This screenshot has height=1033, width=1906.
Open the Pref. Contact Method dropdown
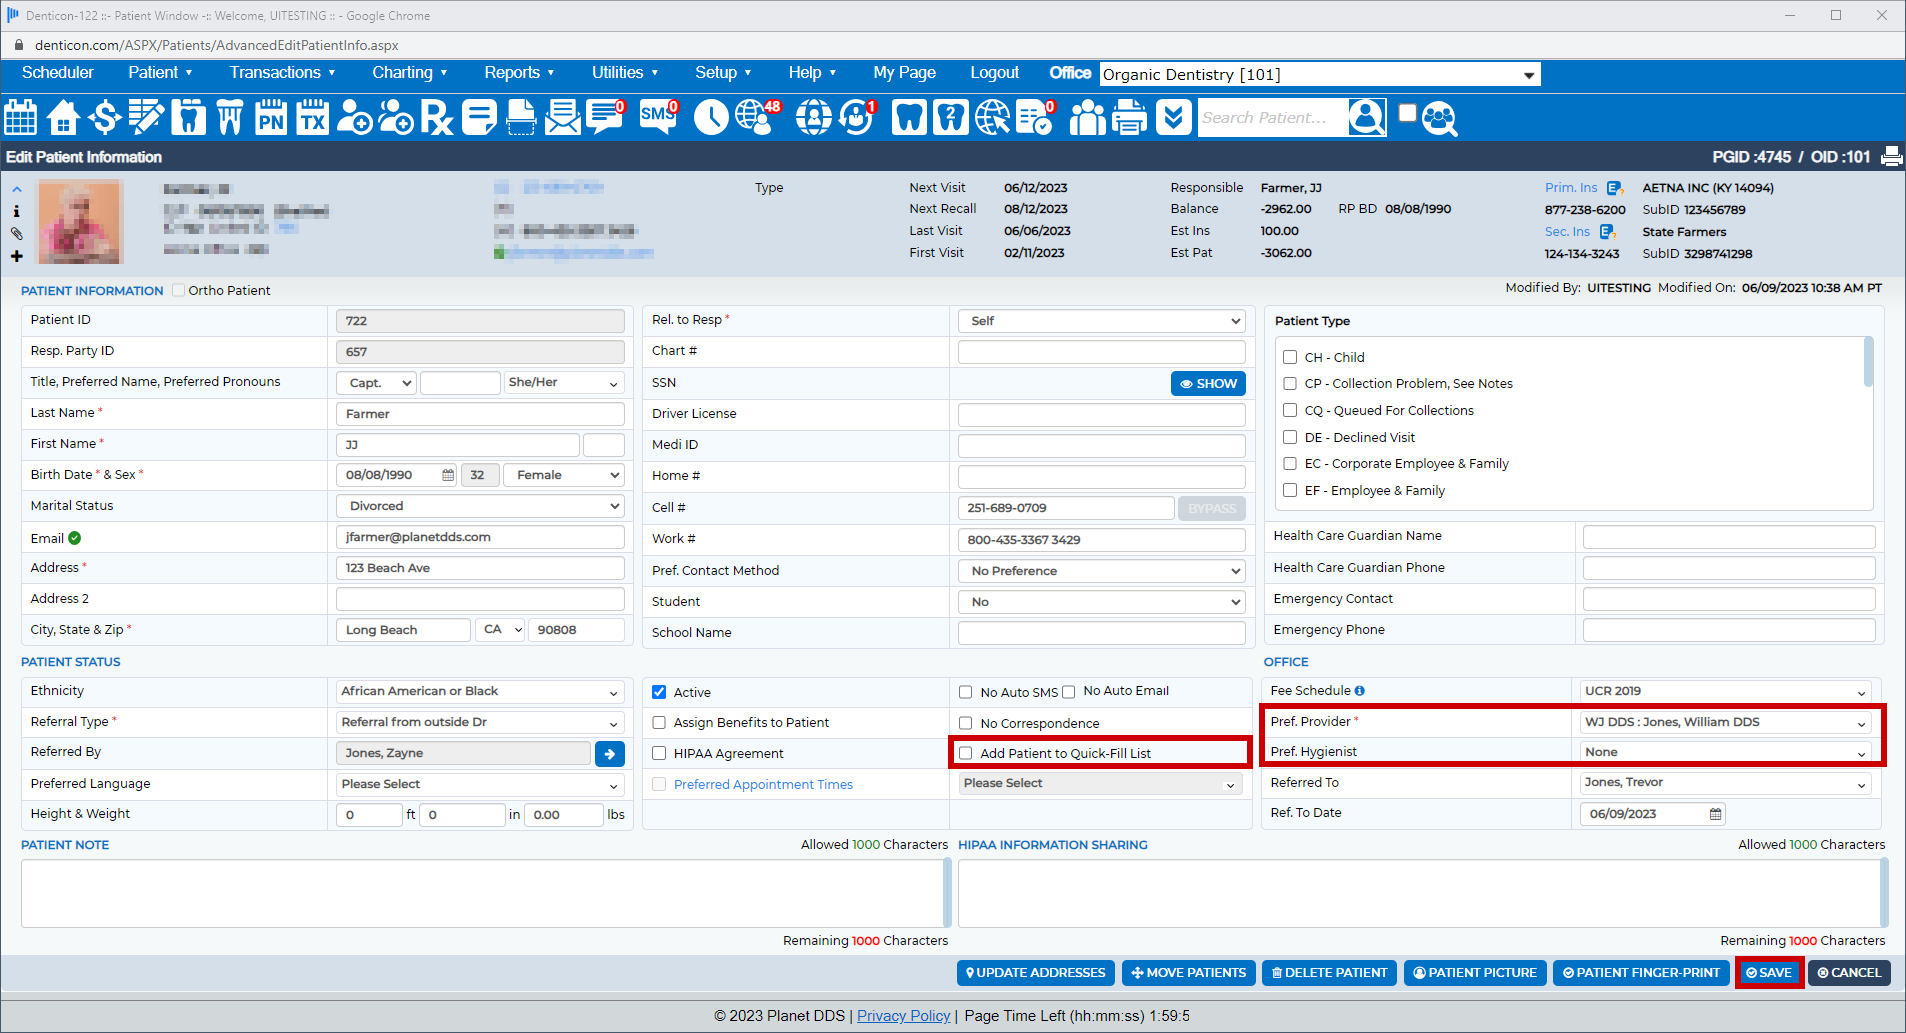coord(1102,571)
